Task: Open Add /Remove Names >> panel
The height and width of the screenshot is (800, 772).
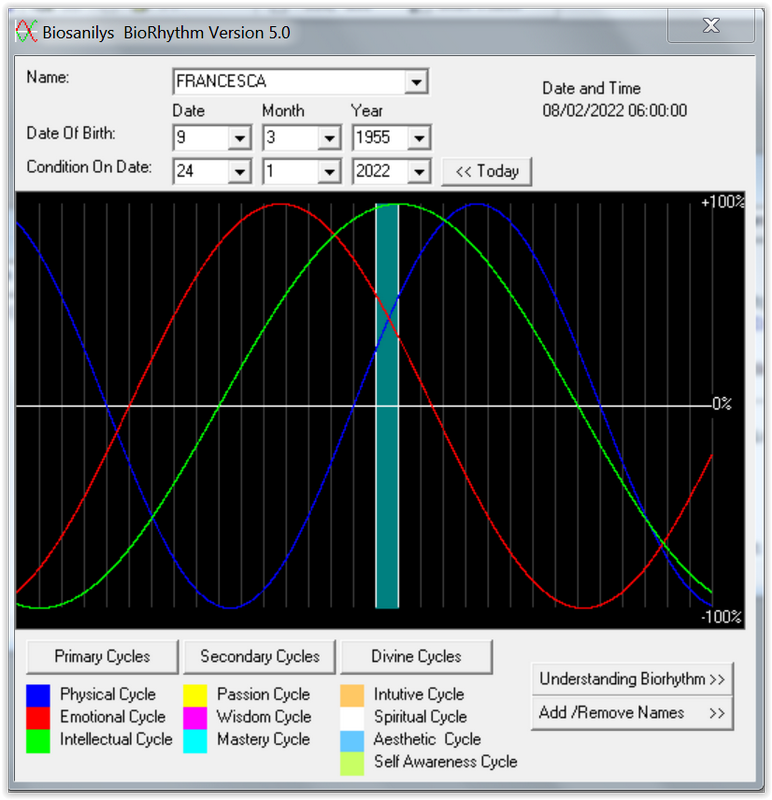Action: pyautogui.click(x=632, y=713)
